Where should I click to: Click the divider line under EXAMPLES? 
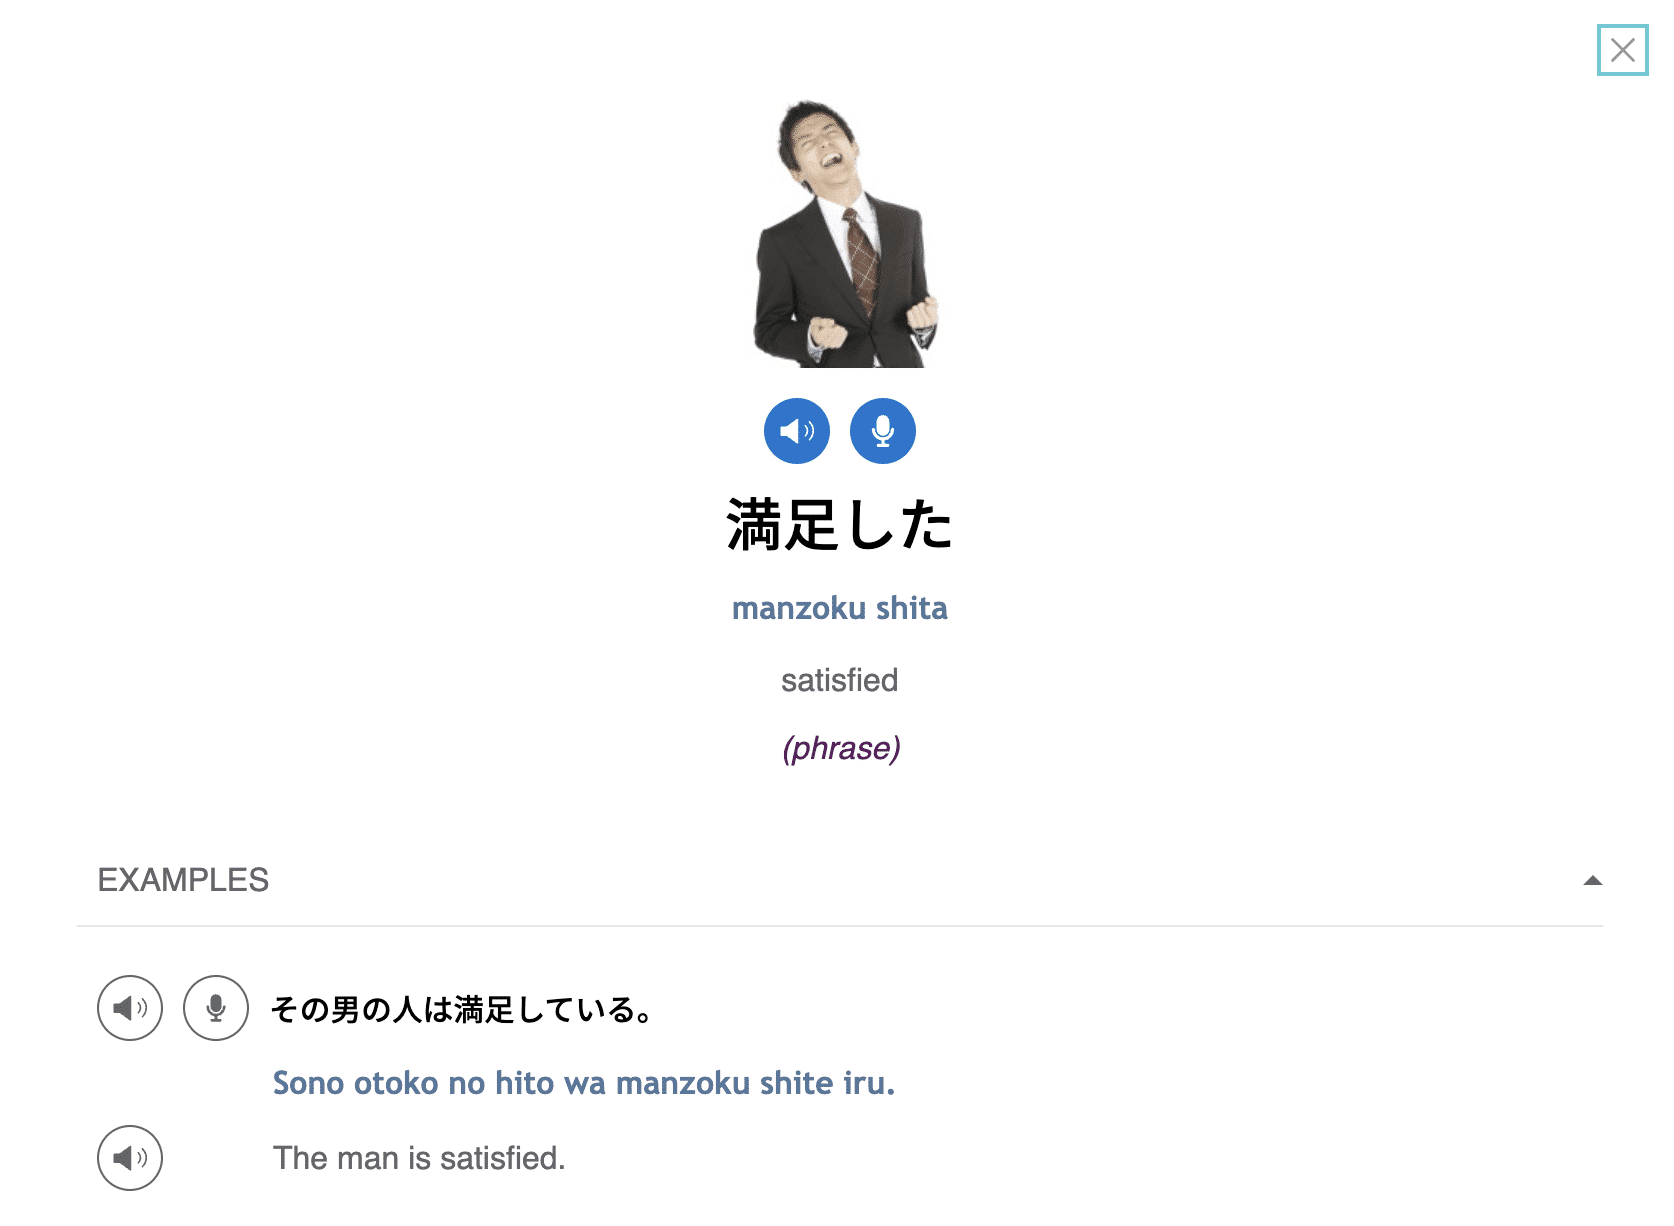pos(840,926)
